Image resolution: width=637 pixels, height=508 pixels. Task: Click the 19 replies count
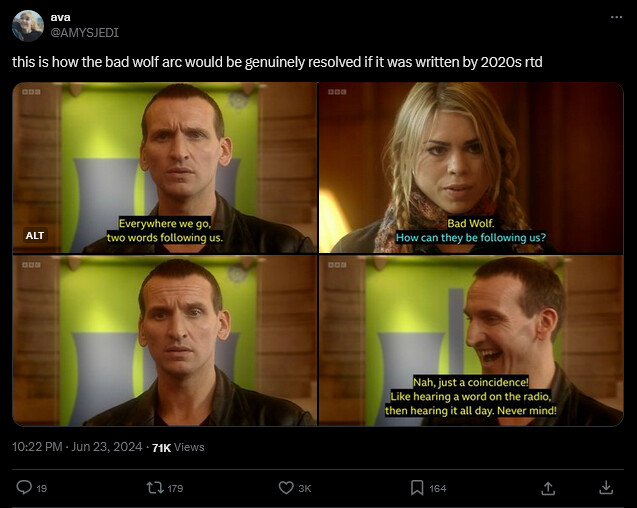coord(42,488)
